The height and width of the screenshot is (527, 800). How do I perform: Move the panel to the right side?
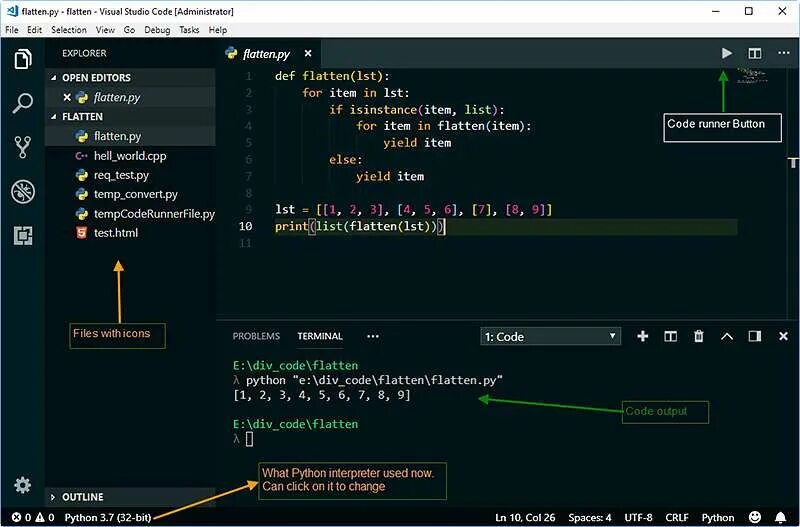(x=755, y=336)
